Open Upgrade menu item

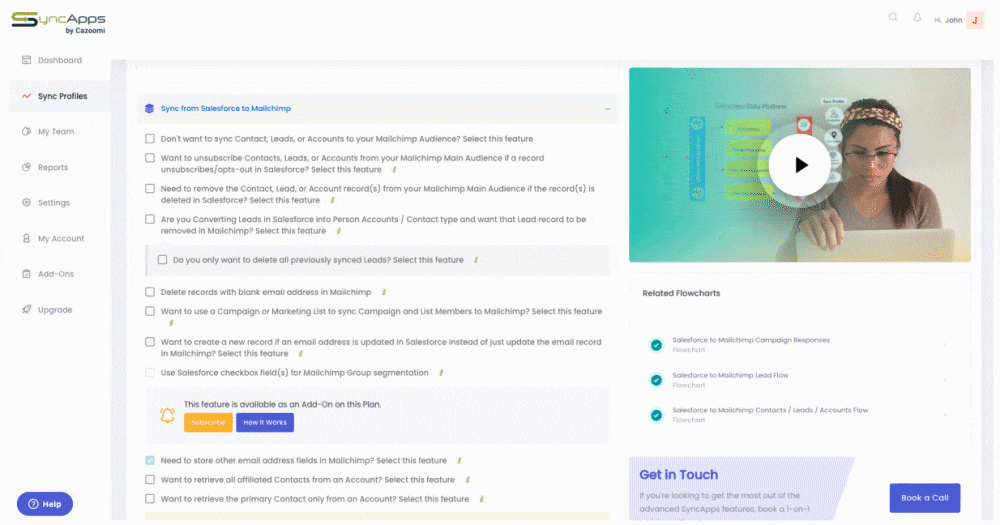click(55, 309)
